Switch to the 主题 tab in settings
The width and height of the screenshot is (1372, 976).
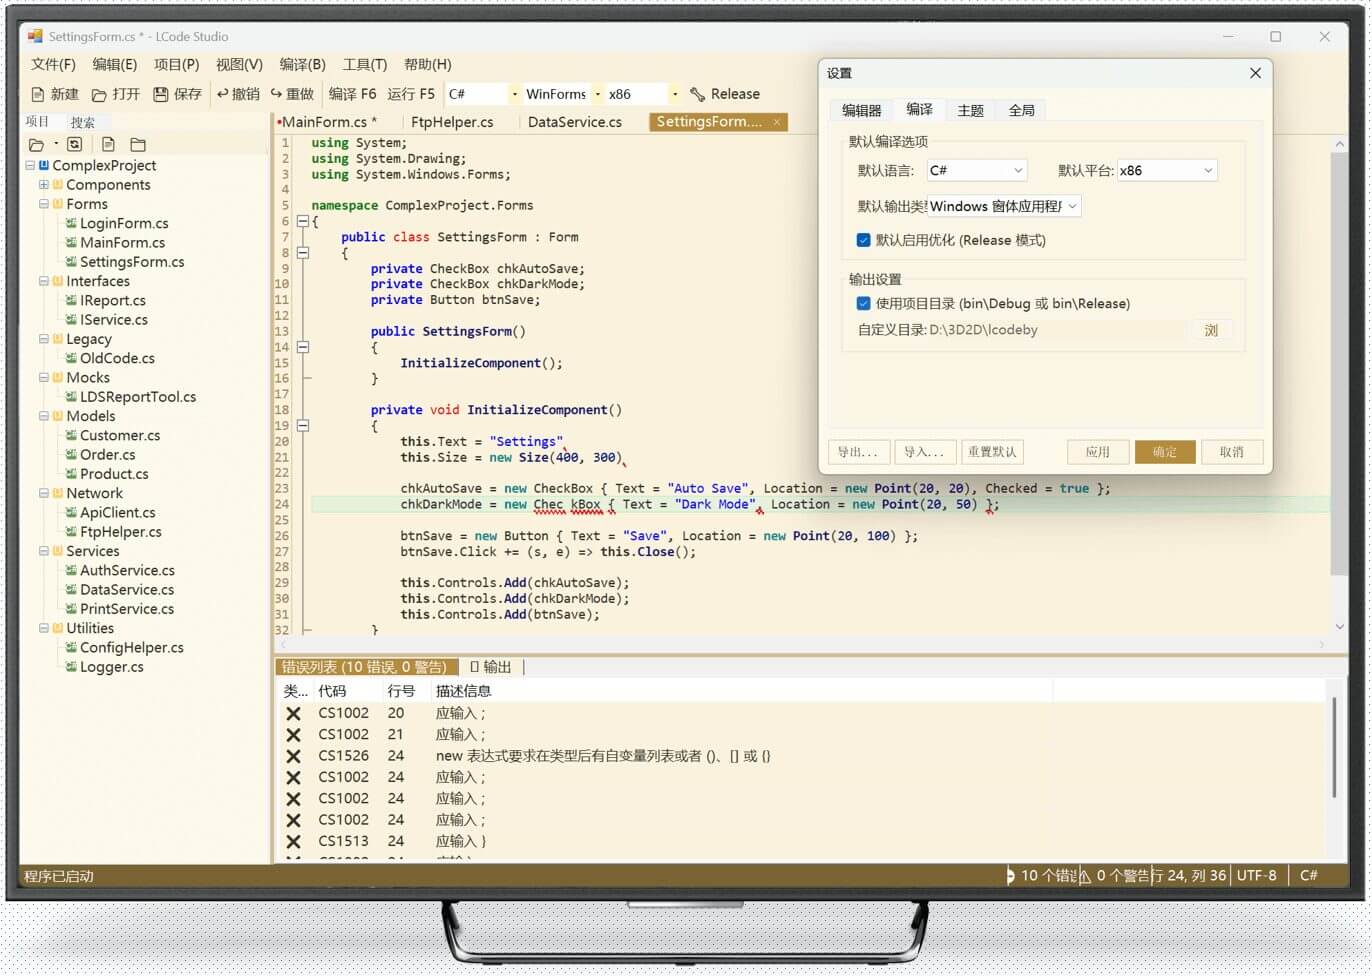[x=970, y=110]
